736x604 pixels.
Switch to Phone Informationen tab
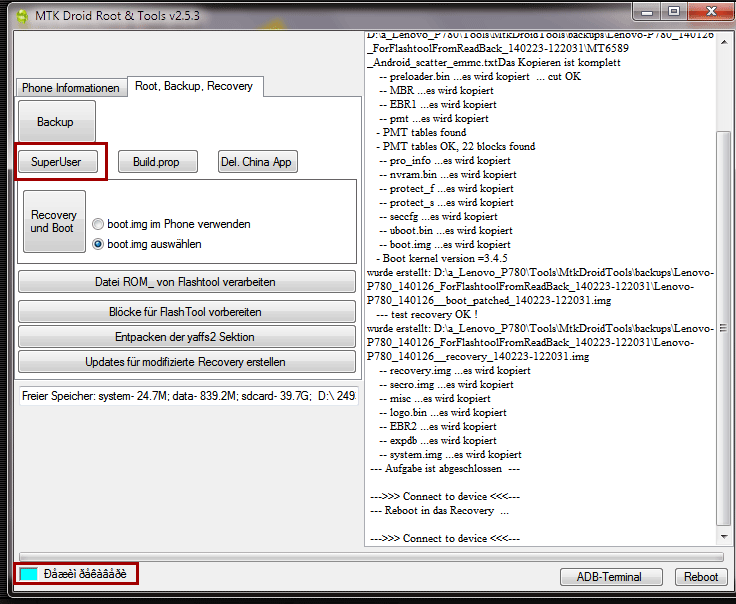[71, 88]
